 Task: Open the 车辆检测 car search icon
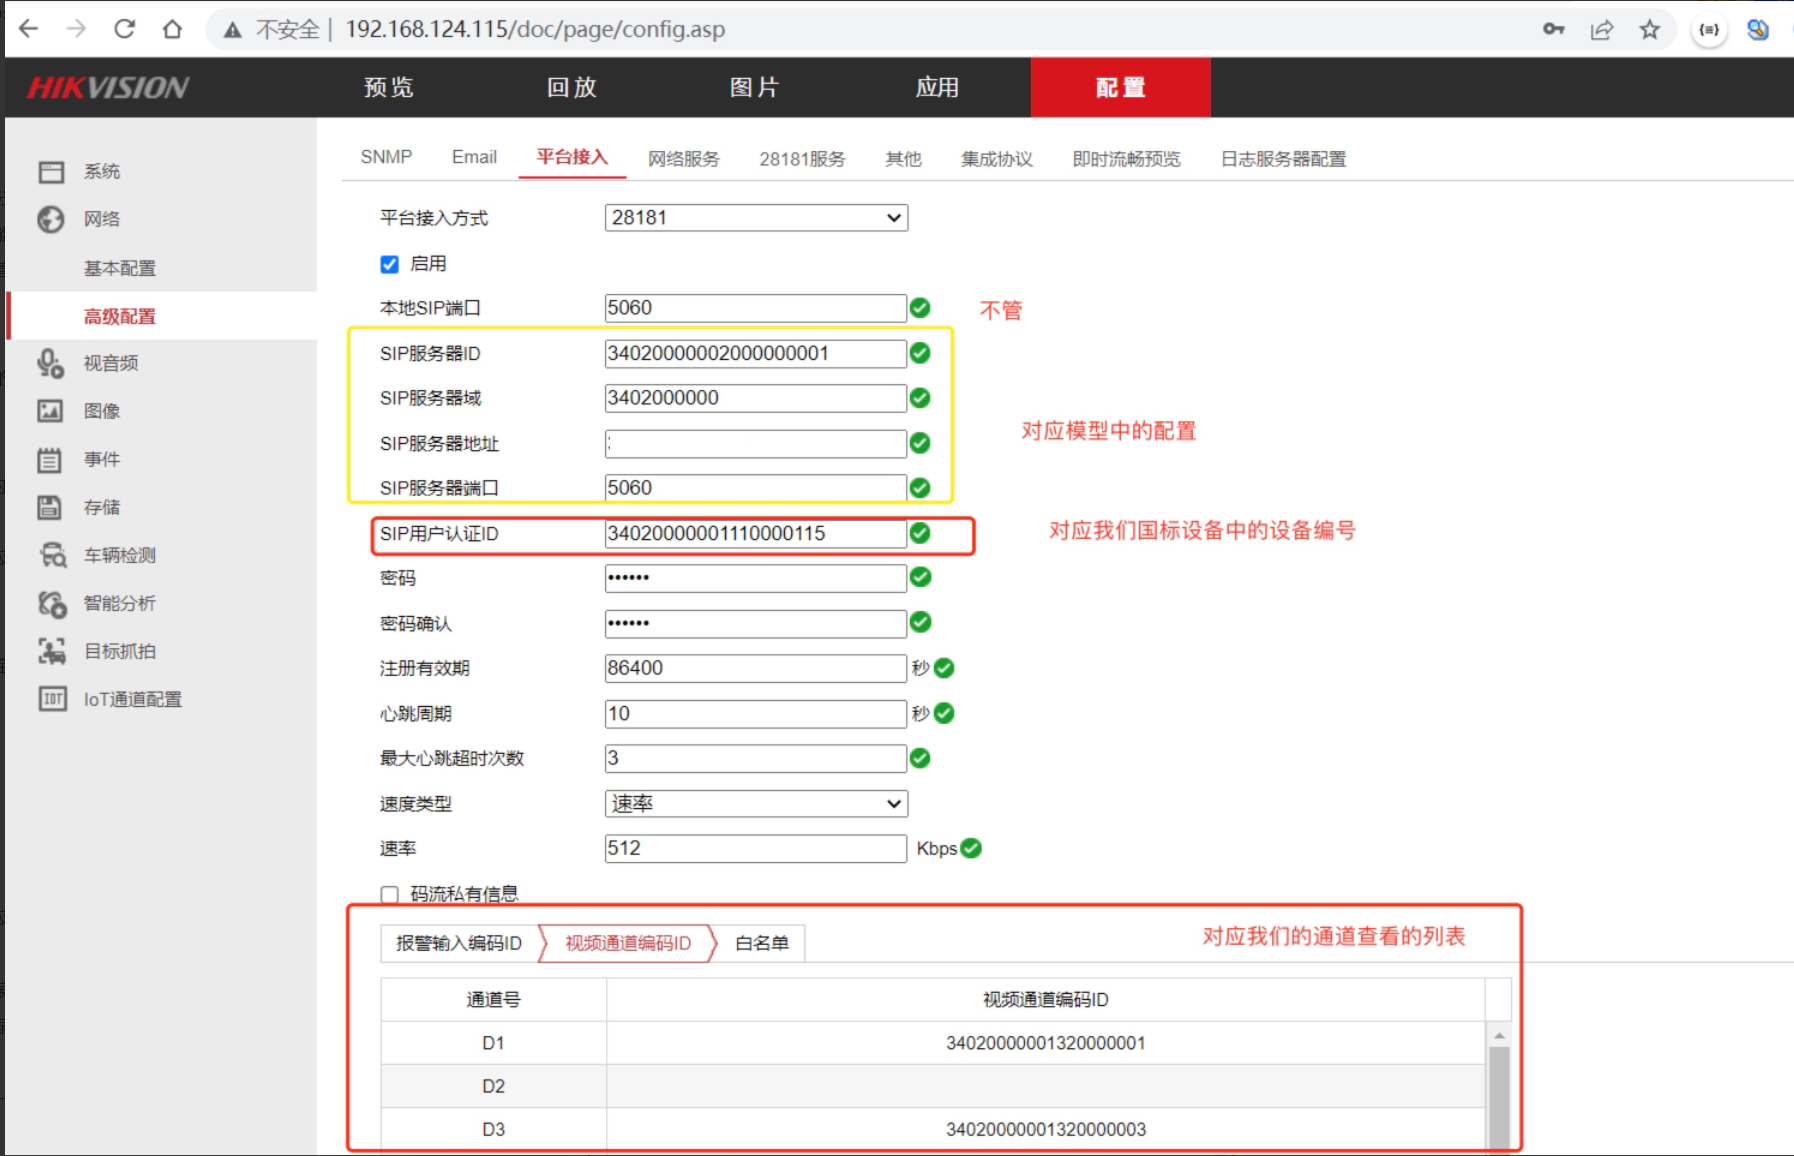[53, 555]
